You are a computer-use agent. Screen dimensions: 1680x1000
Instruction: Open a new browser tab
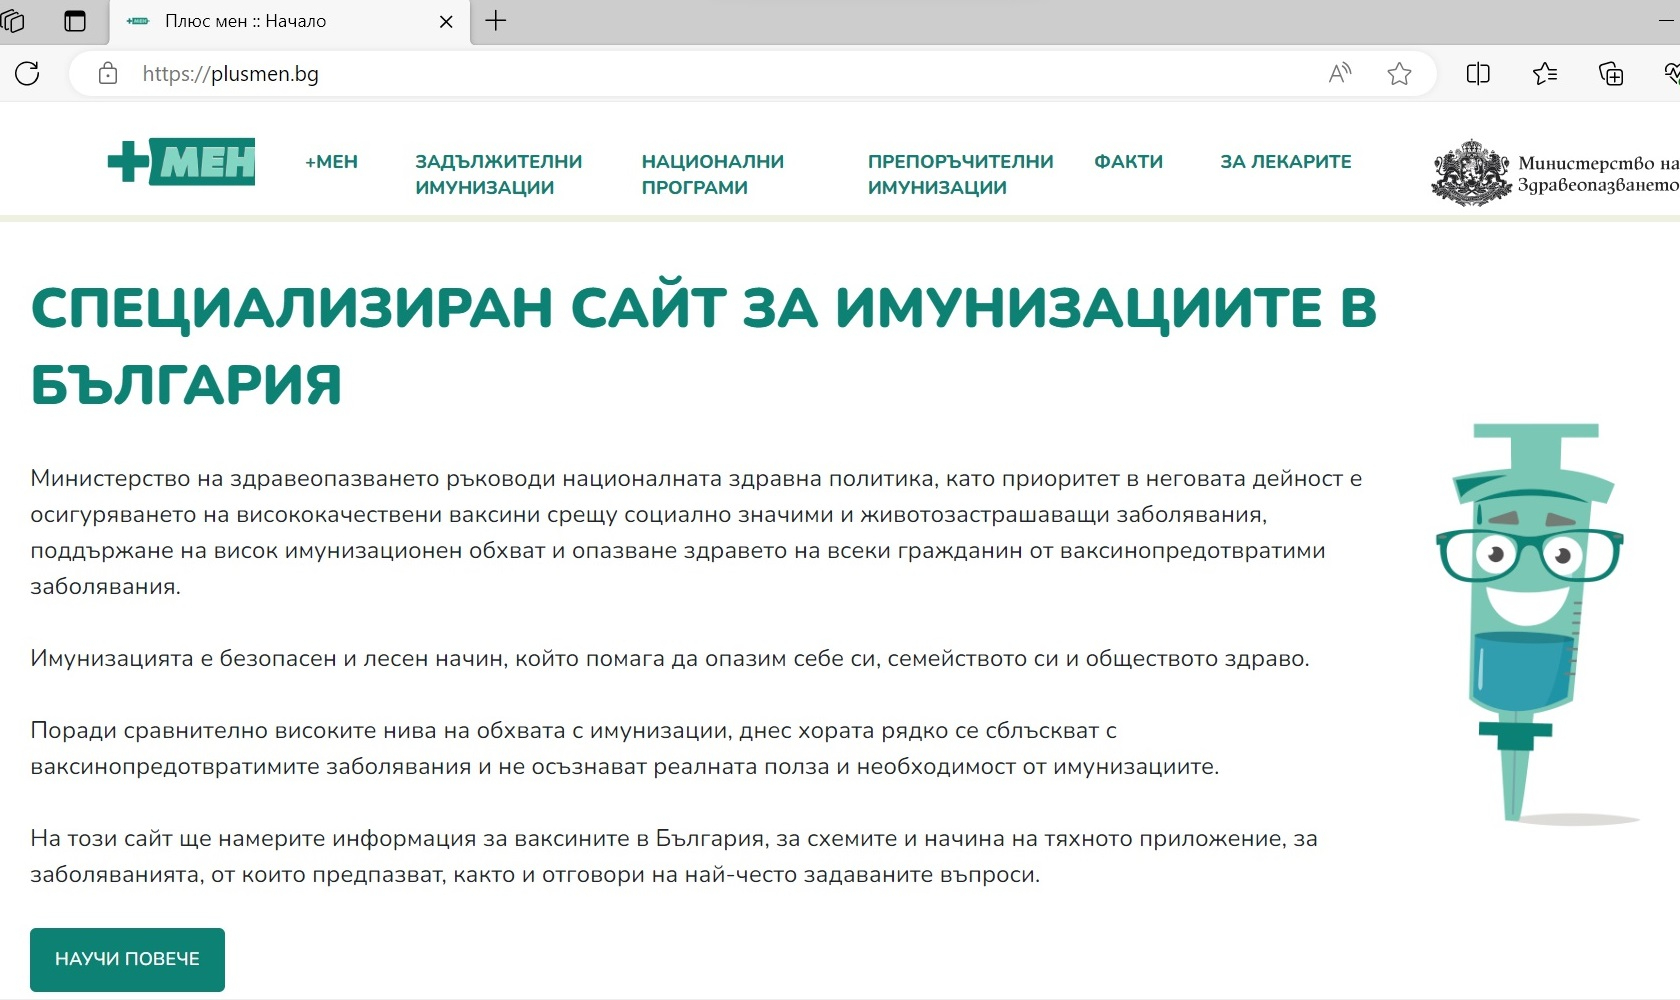tap(496, 20)
